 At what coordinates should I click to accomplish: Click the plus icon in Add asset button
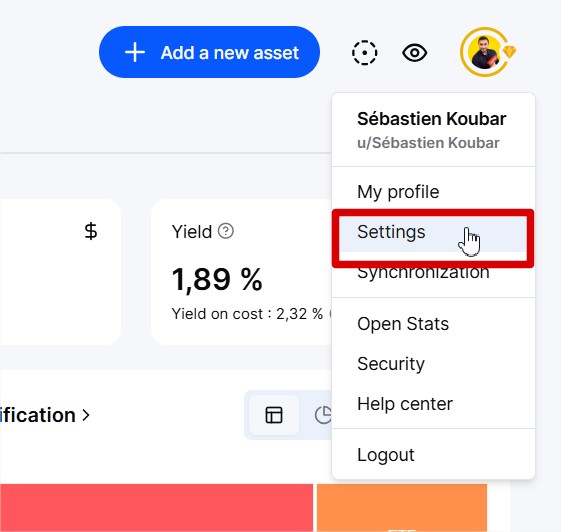point(135,52)
